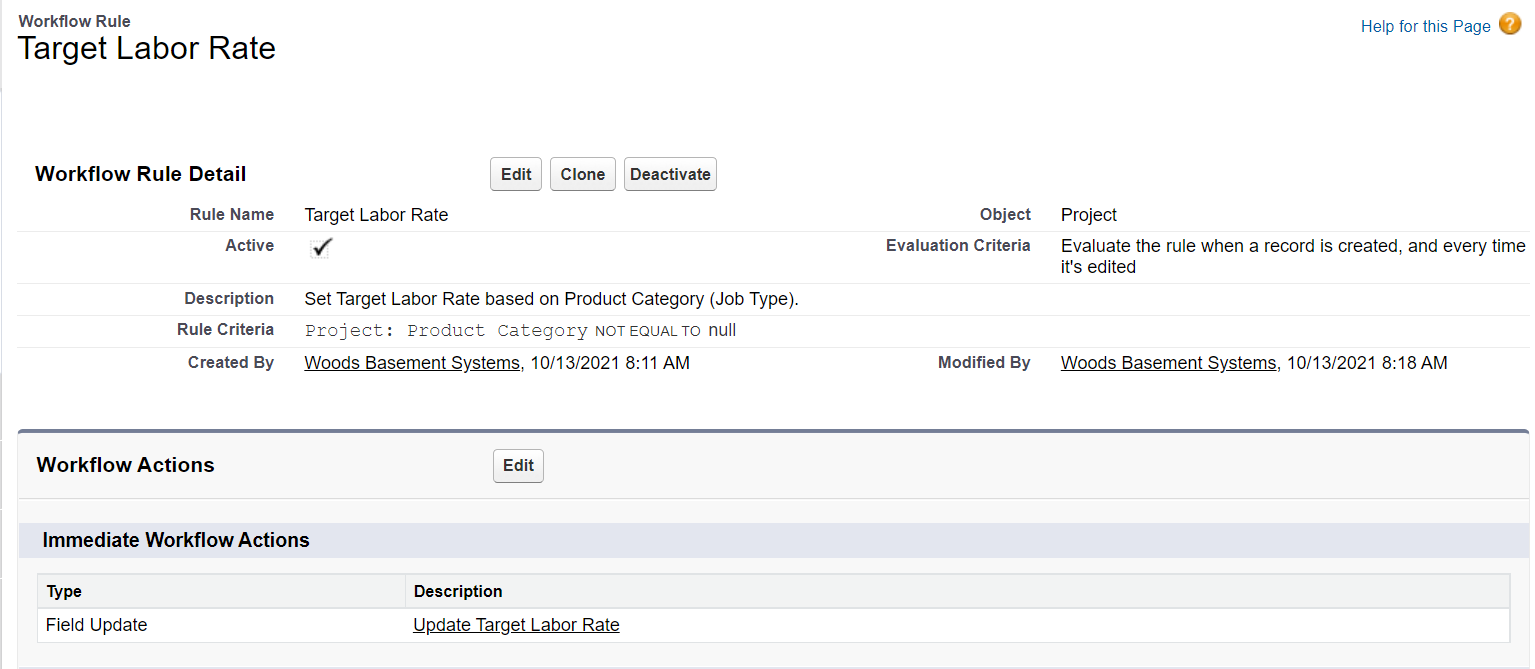Click the modified date 10/13/2021 8:18 AM
Viewport: 1535px width, 669px height.
1366,363
